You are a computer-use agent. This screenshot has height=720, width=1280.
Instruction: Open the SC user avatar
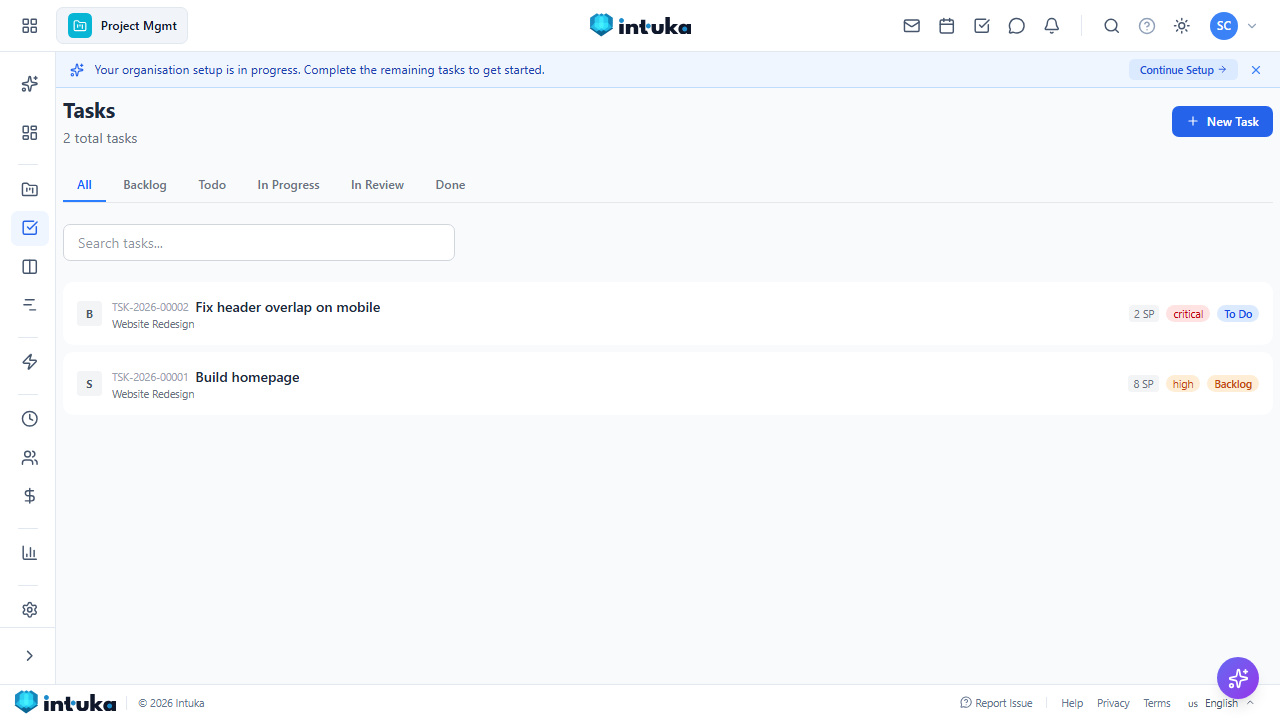tap(1224, 26)
